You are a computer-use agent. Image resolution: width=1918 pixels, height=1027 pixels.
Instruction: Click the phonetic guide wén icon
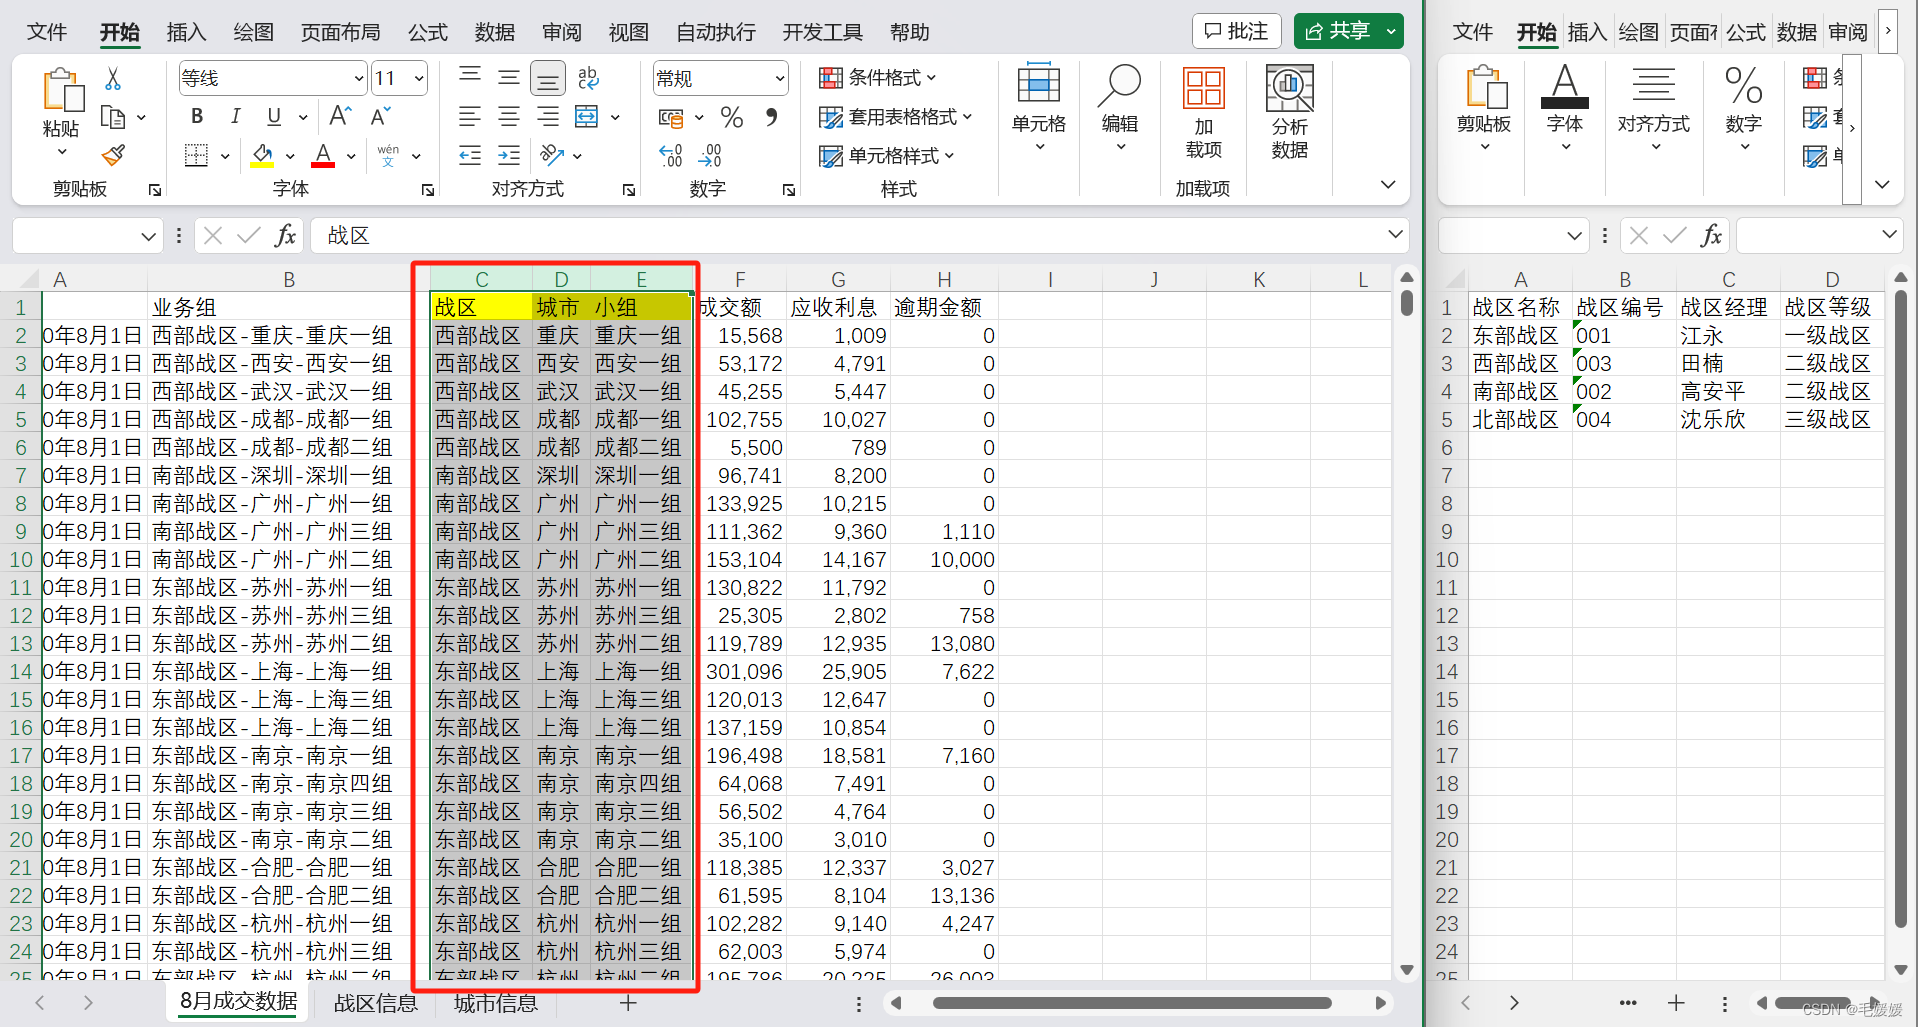pos(388,155)
